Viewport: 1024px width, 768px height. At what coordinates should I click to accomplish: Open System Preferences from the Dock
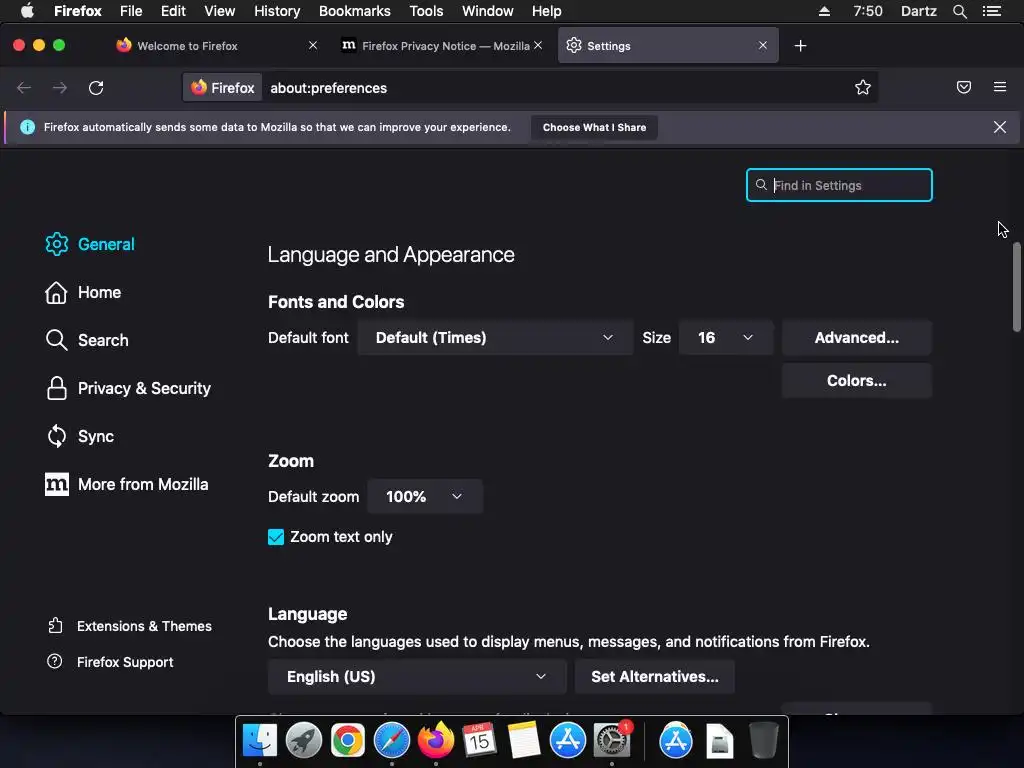[612, 740]
